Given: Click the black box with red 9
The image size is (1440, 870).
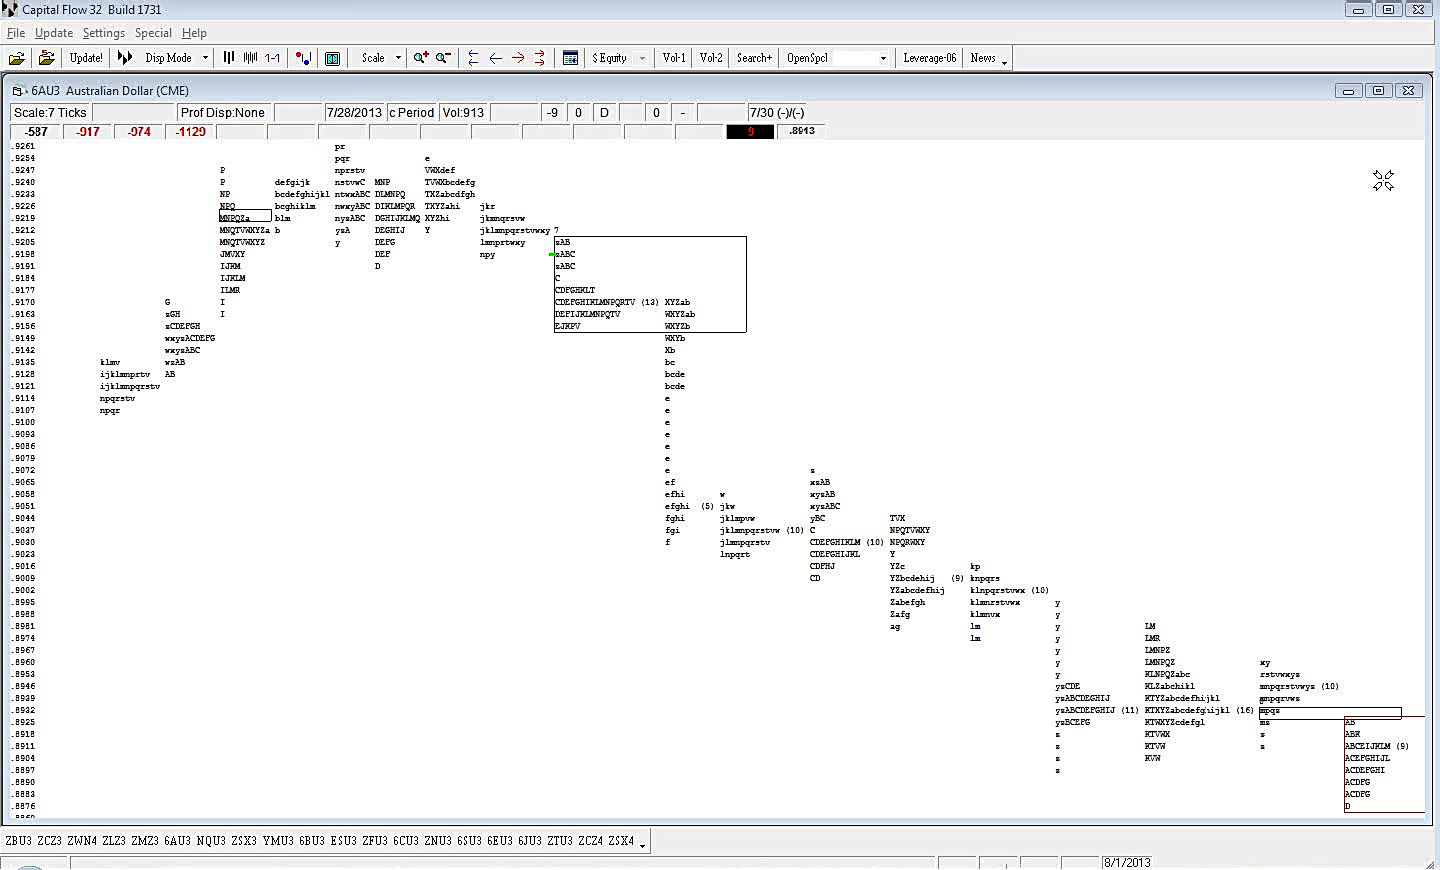Looking at the screenshot, I should coord(750,132).
